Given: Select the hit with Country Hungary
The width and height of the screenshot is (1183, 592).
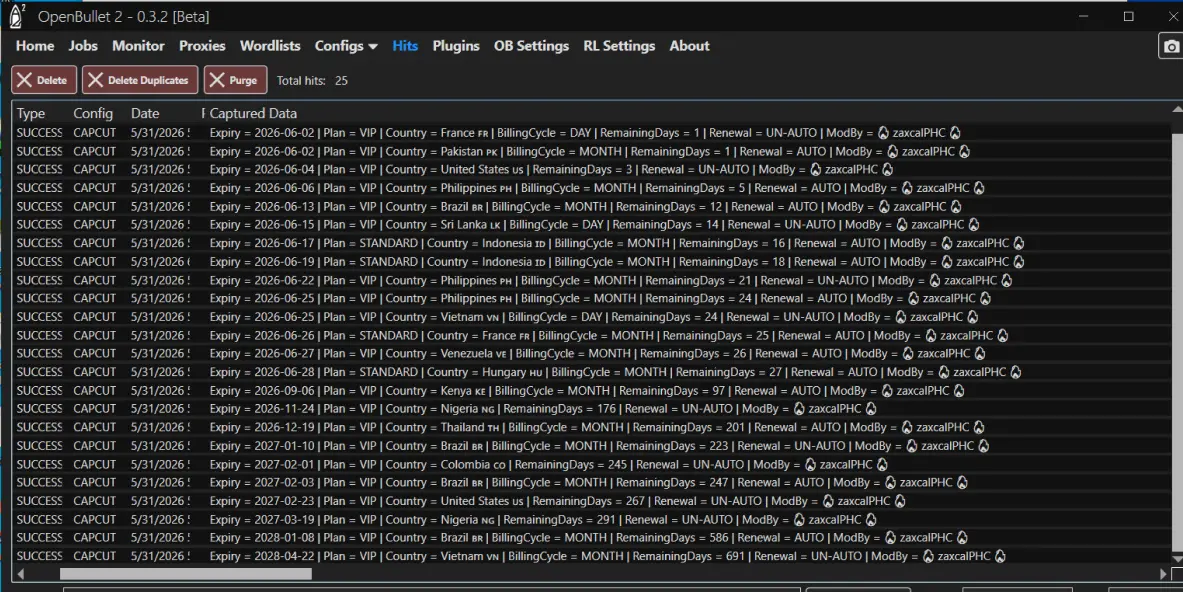Looking at the screenshot, I should point(591,372).
